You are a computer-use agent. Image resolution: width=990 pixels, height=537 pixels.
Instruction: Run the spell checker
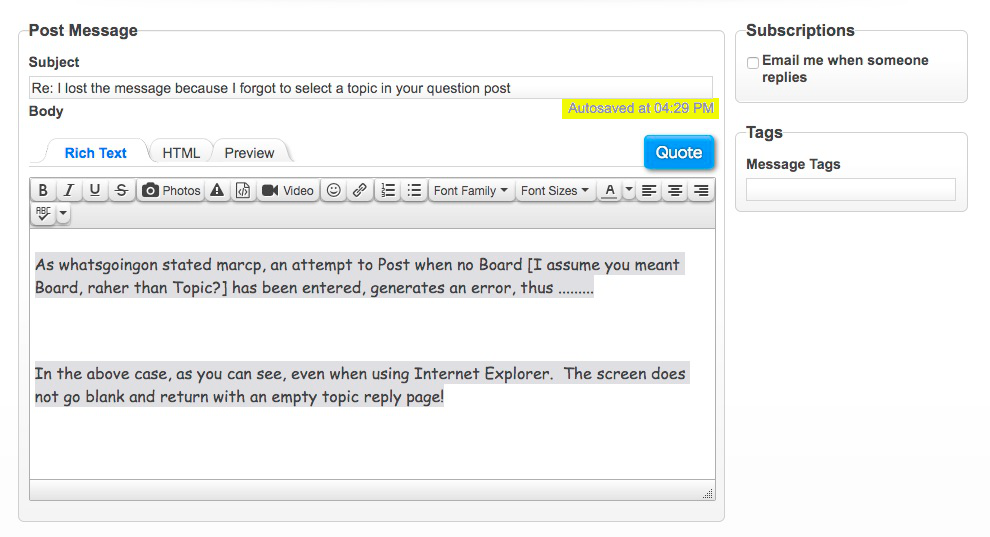click(43, 213)
